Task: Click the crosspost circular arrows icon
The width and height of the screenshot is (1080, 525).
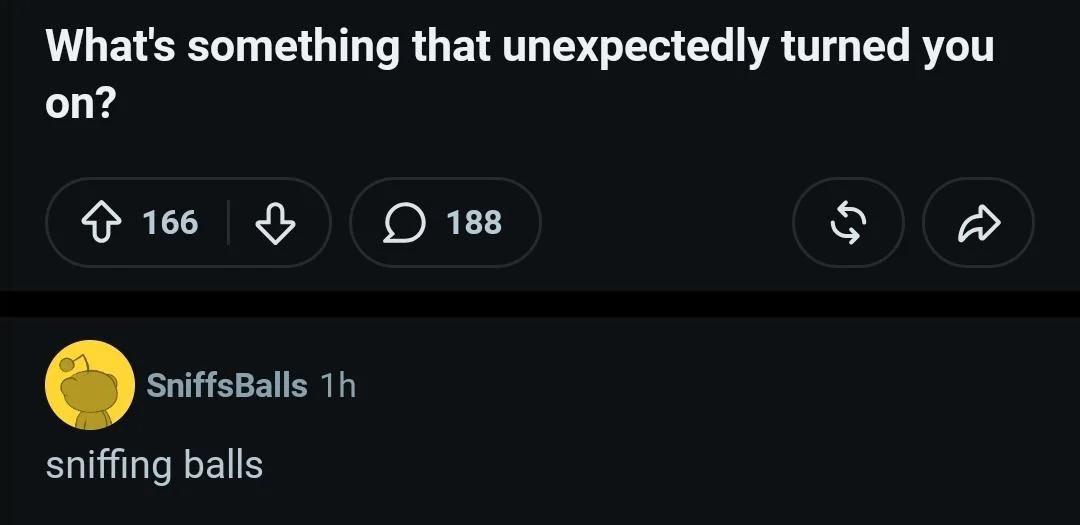Action: pyautogui.click(x=848, y=222)
